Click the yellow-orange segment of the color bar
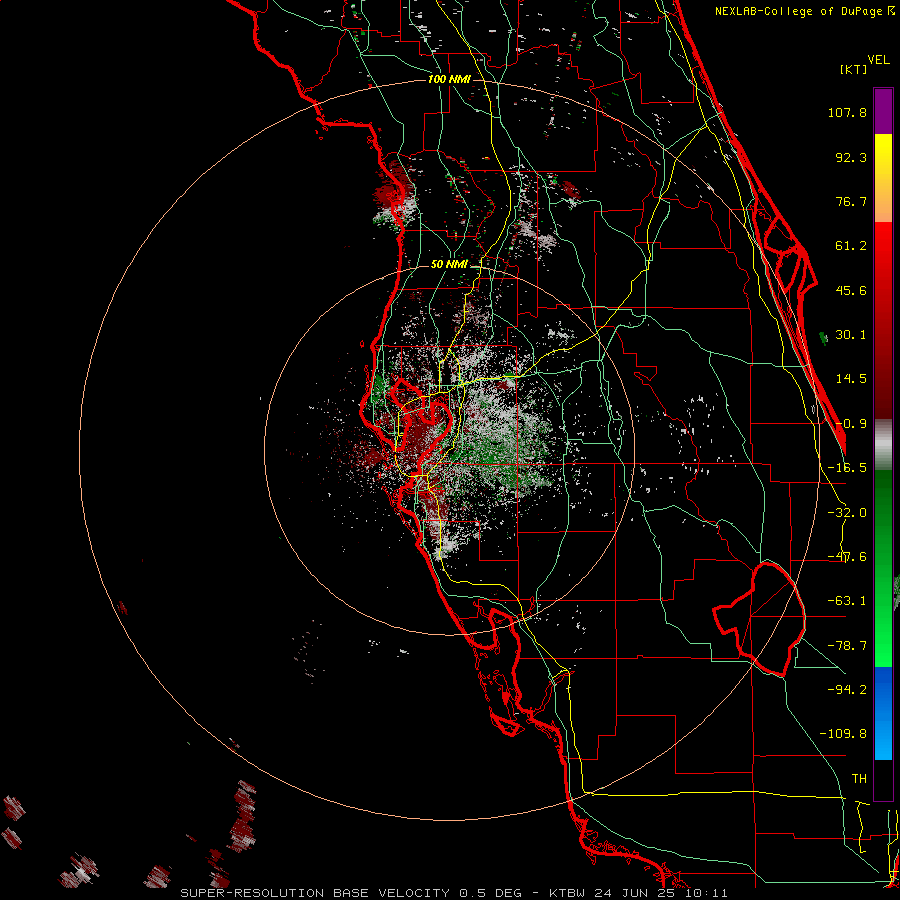Screen dimensions: 900x900 coord(883,178)
